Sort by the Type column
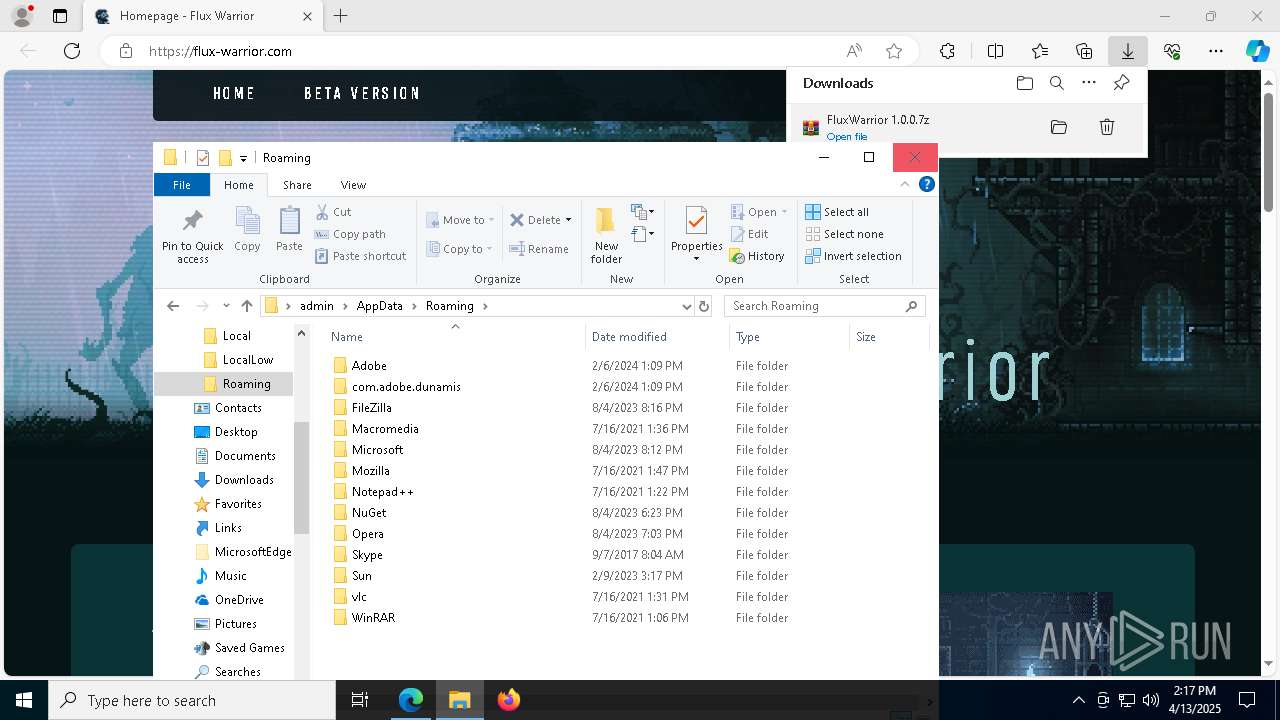The width and height of the screenshot is (1280, 720). click(748, 337)
